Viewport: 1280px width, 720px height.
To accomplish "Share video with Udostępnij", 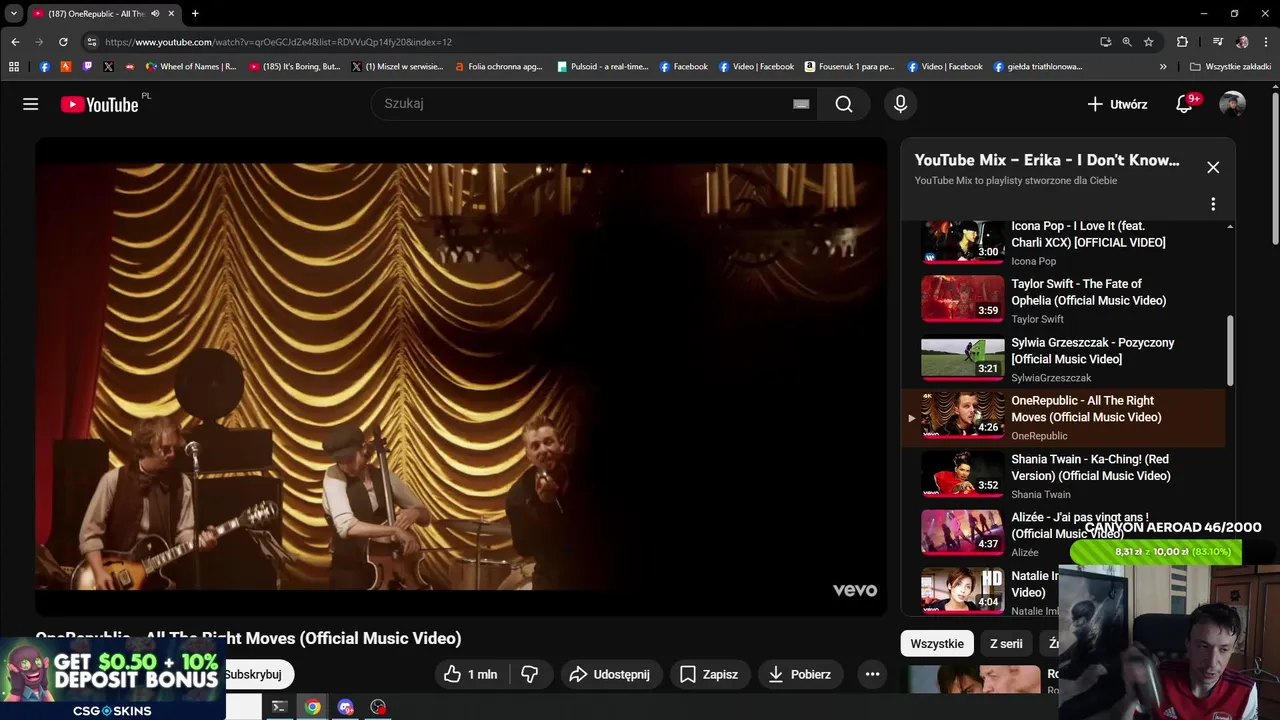I will (x=610, y=674).
